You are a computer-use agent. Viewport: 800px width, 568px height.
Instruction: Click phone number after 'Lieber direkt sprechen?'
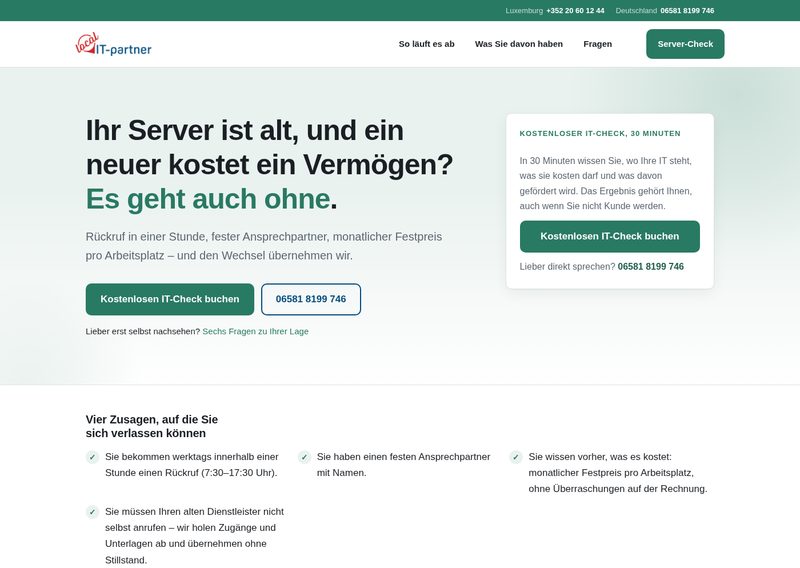coord(651,266)
